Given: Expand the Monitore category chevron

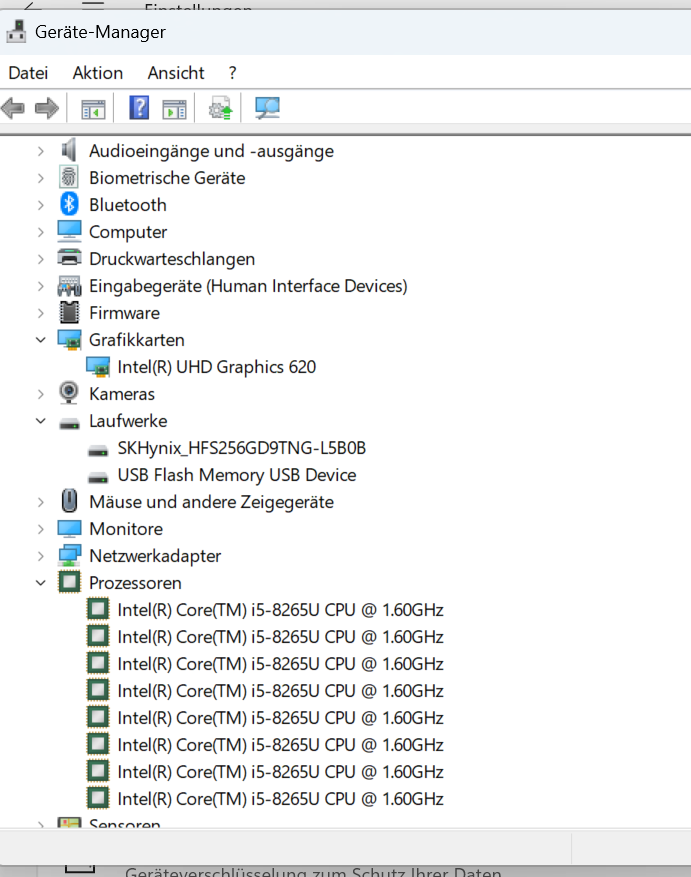Looking at the screenshot, I should coord(40,529).
